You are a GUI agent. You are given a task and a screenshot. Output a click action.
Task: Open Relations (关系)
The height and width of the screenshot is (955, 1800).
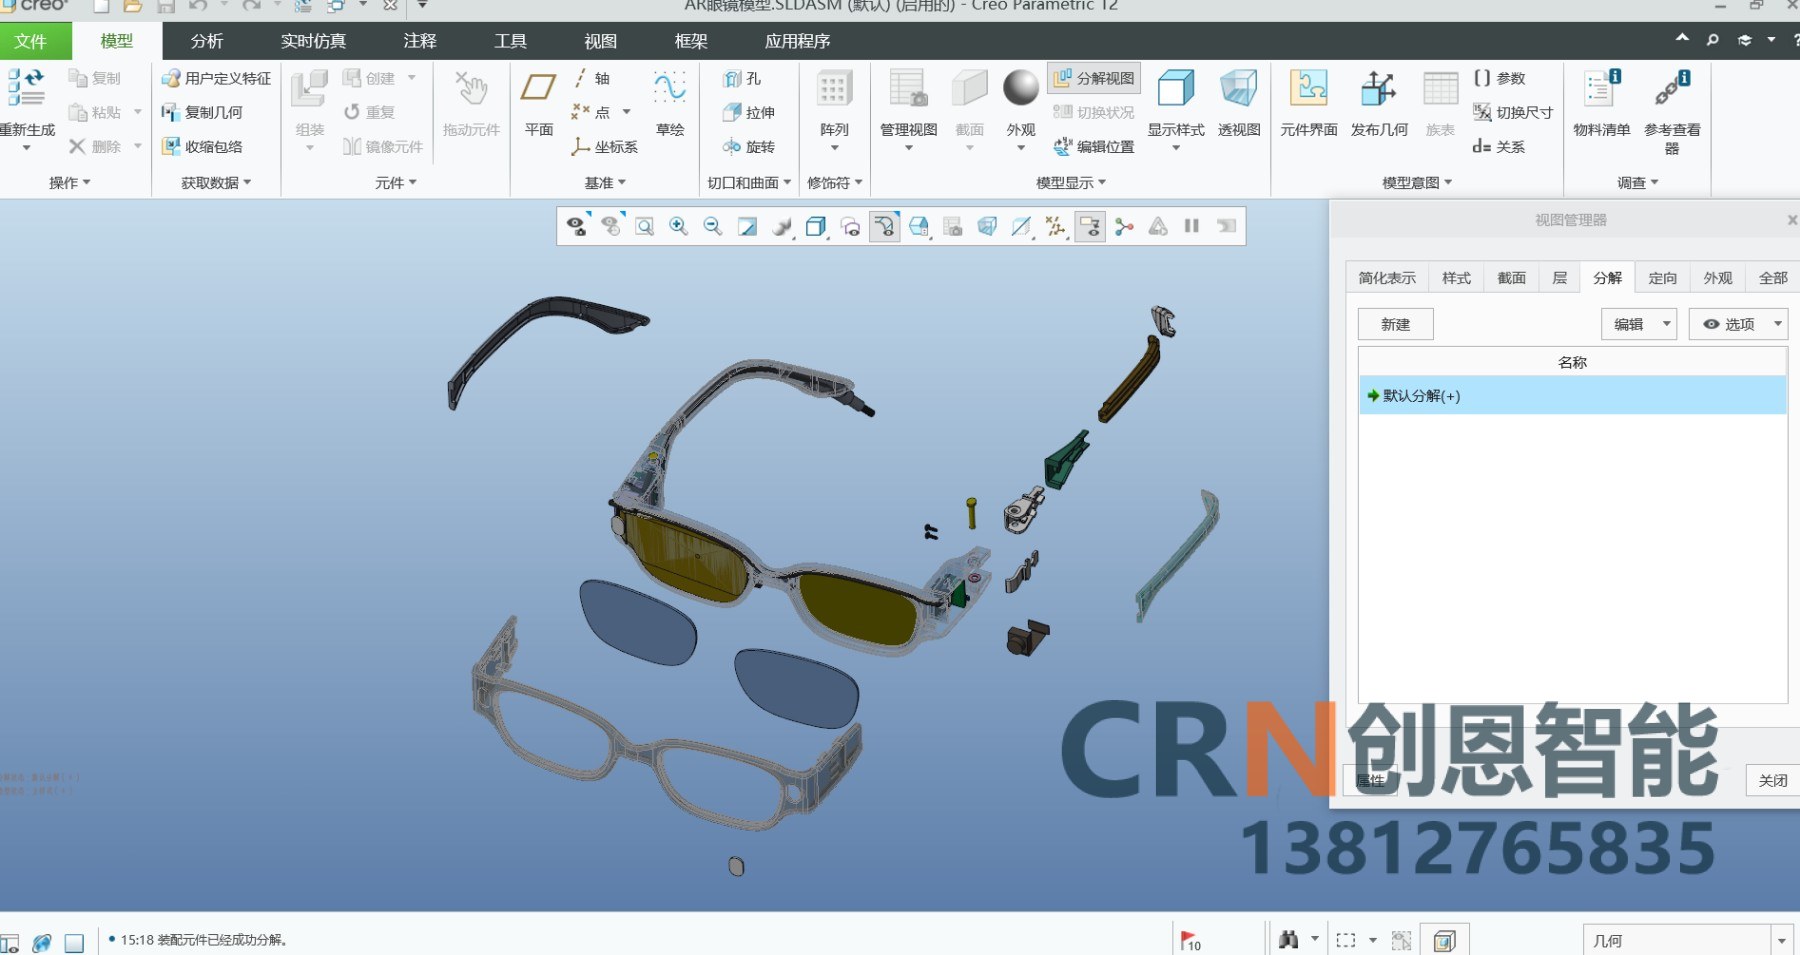1499,146
